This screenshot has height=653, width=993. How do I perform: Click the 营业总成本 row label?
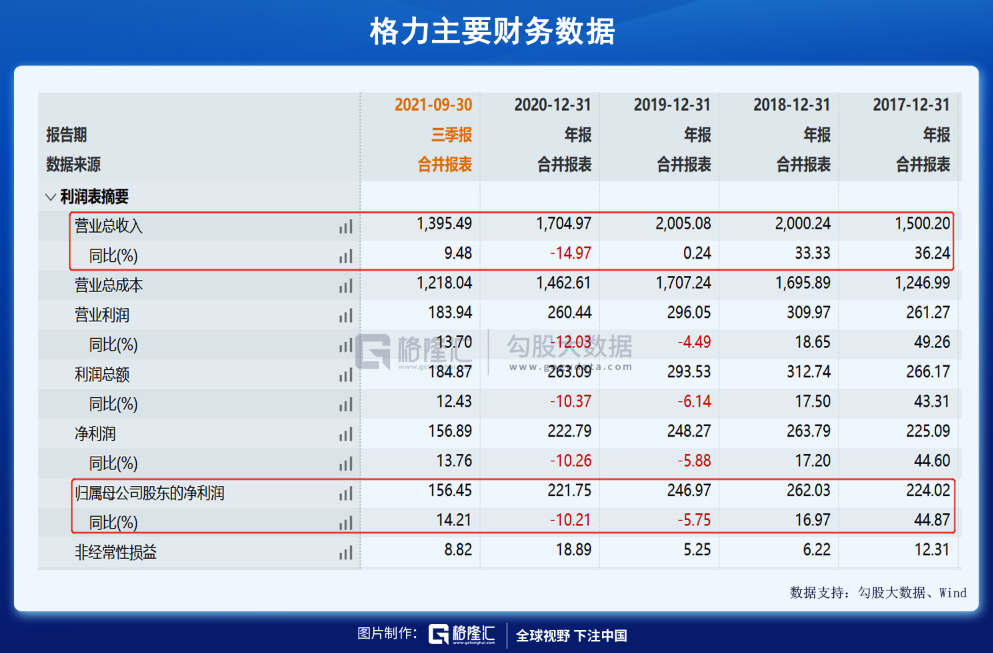click(x=108, y=286)
